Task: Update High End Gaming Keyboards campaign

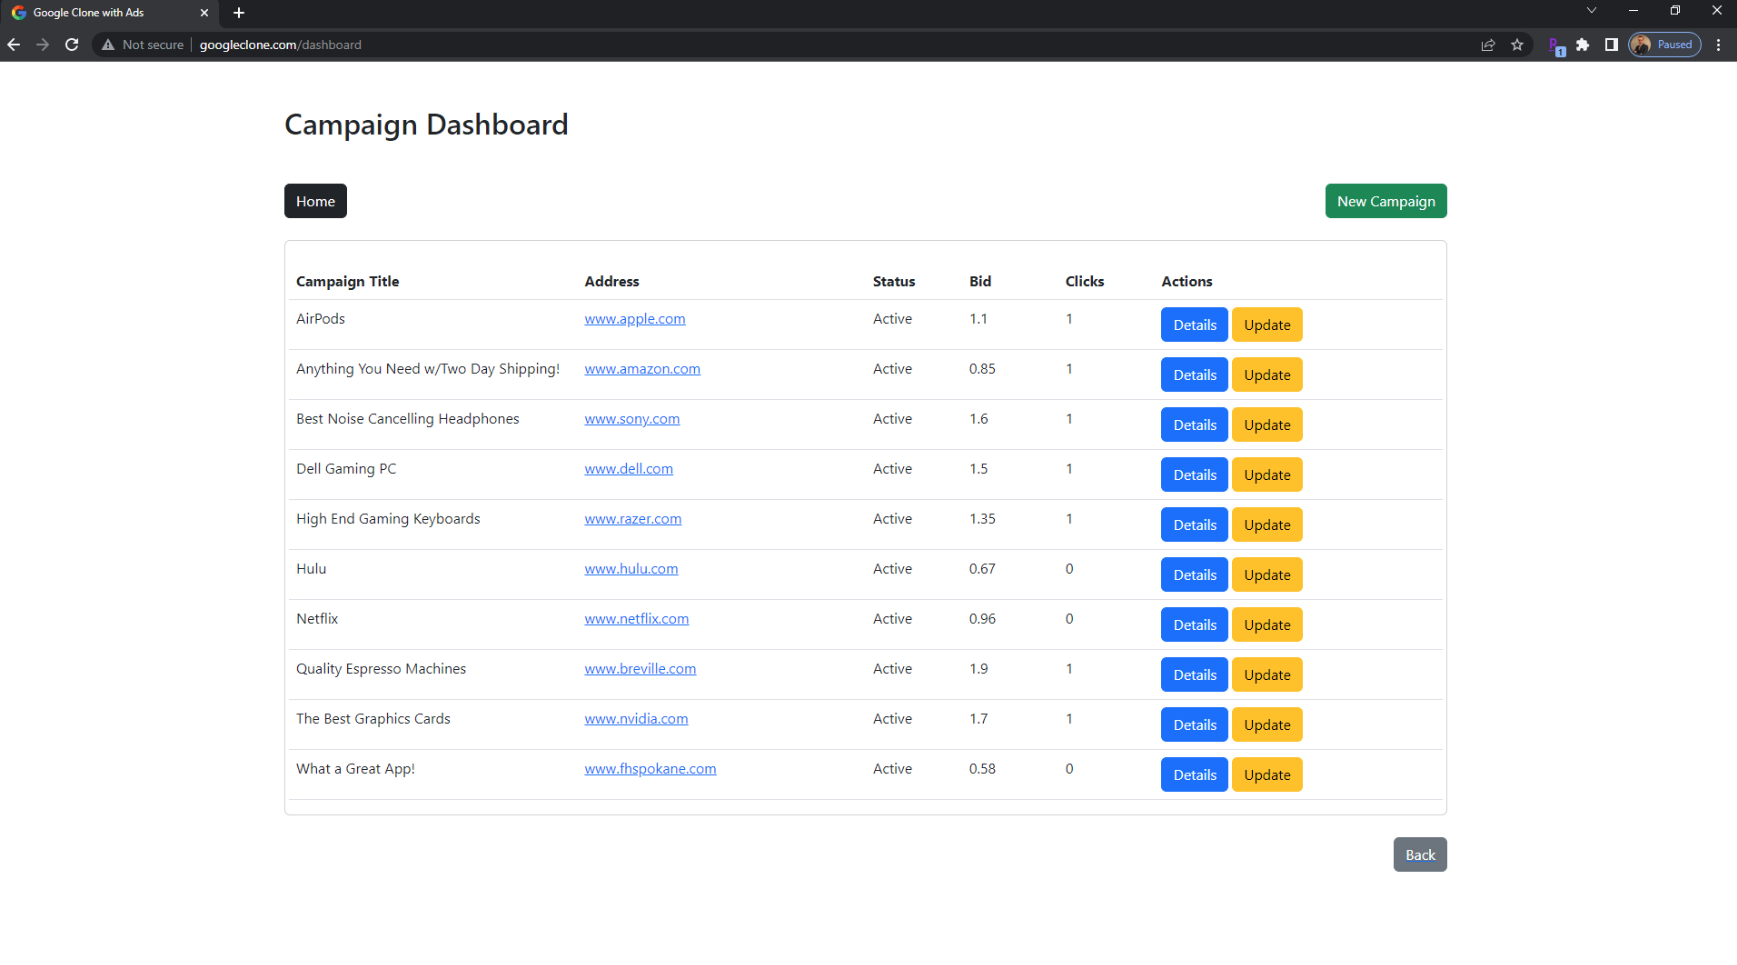Action: (1267, 525)
